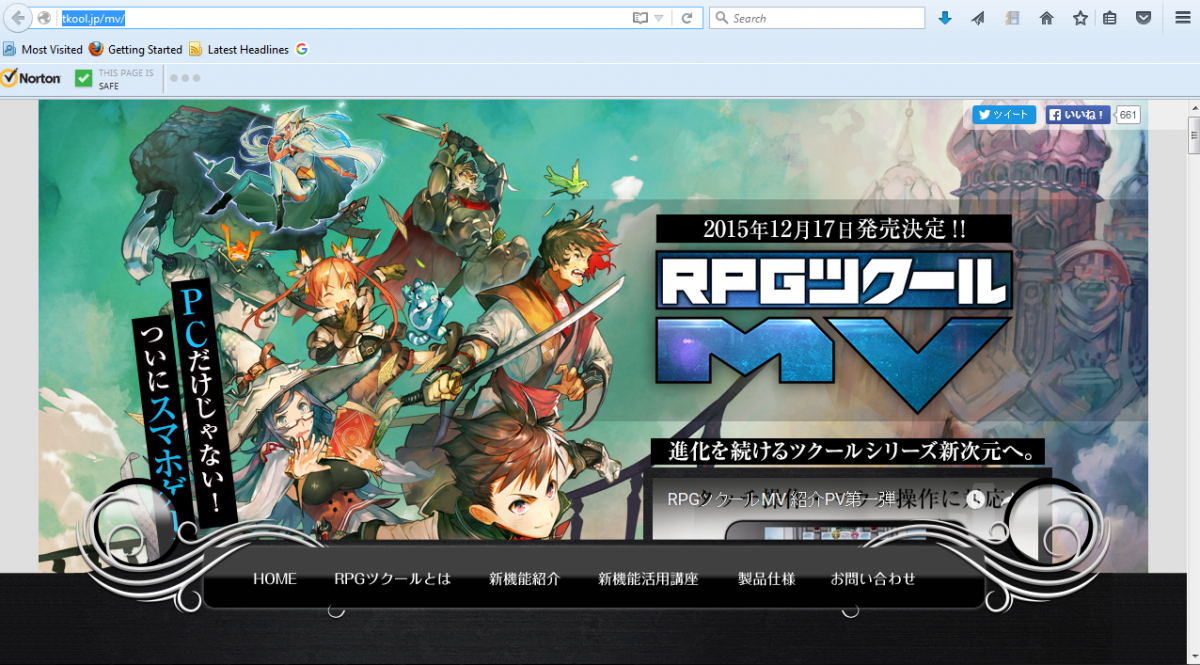Open Latest Headlines feed bookmark
The height and width of the screenshot is (665, 1200).
click(238, 49)
